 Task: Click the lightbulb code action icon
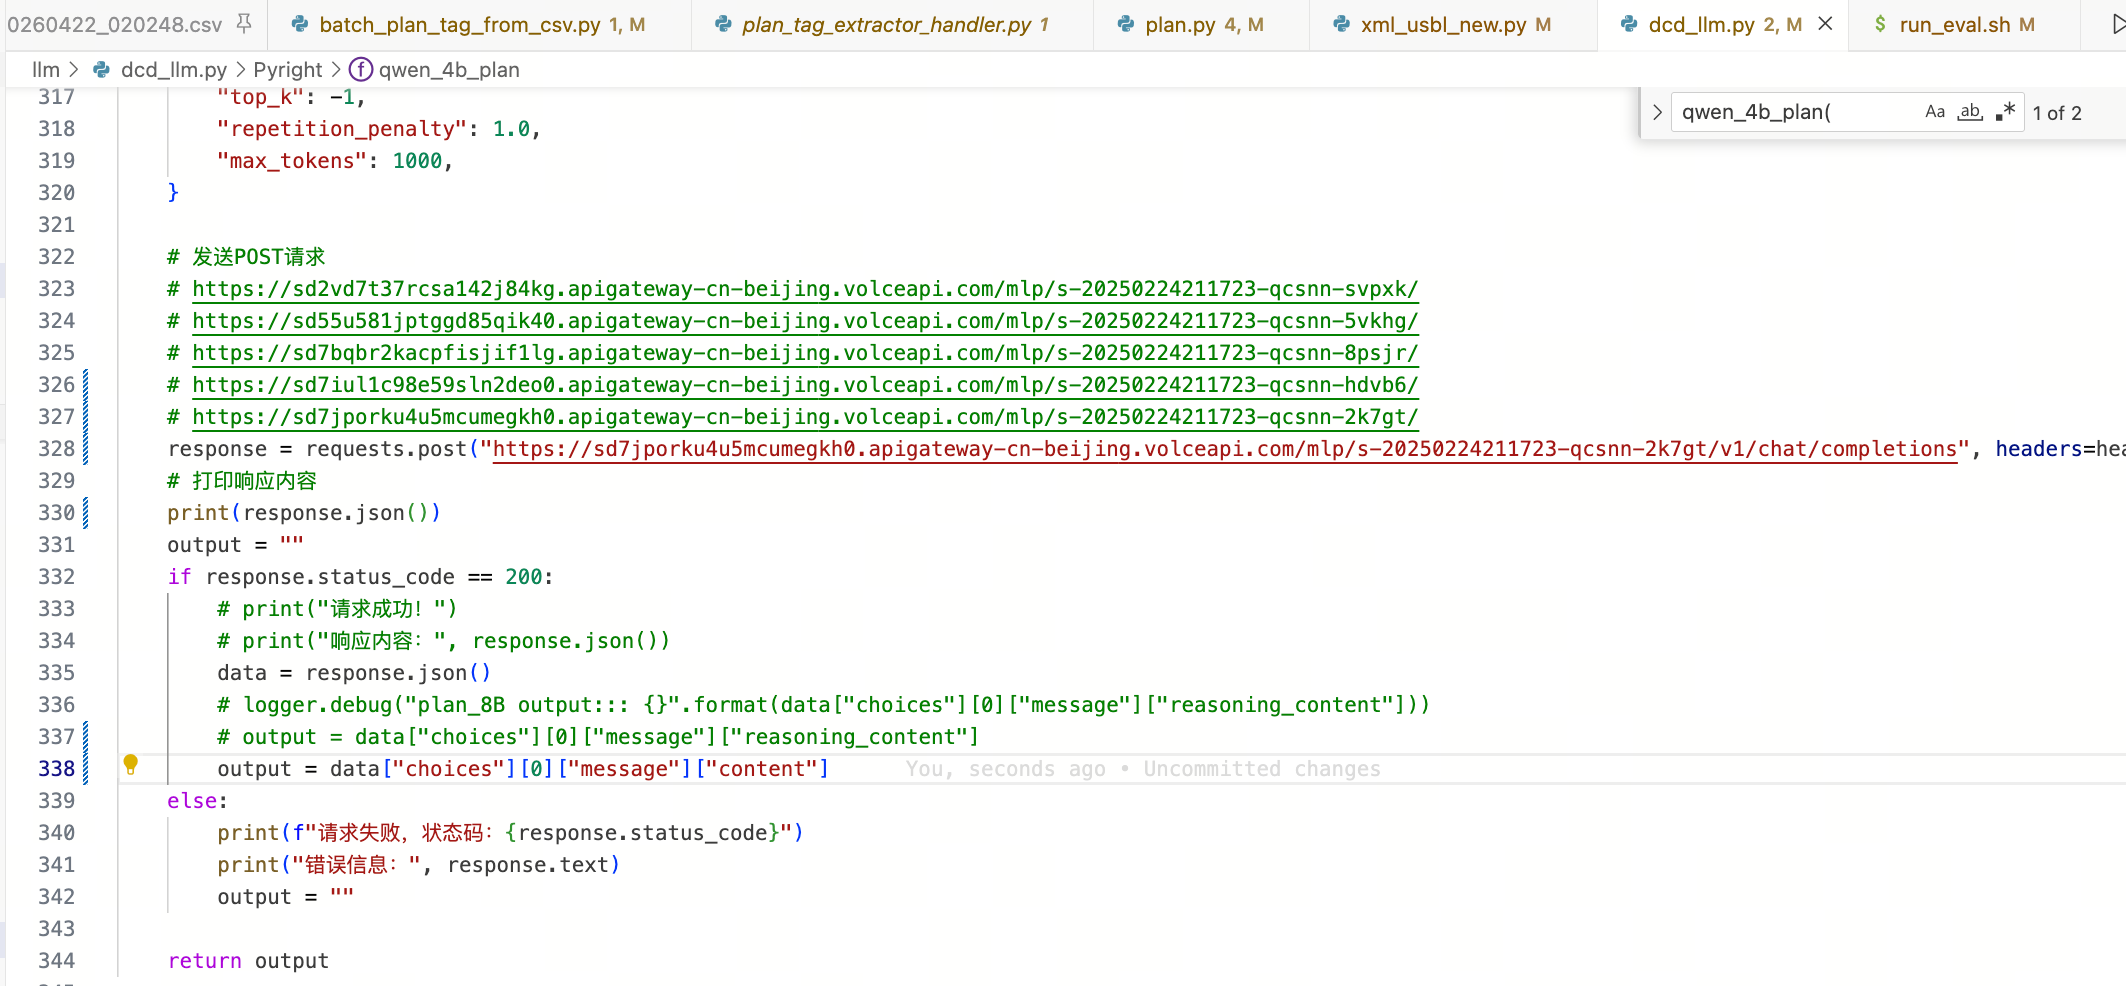(130, 765)
